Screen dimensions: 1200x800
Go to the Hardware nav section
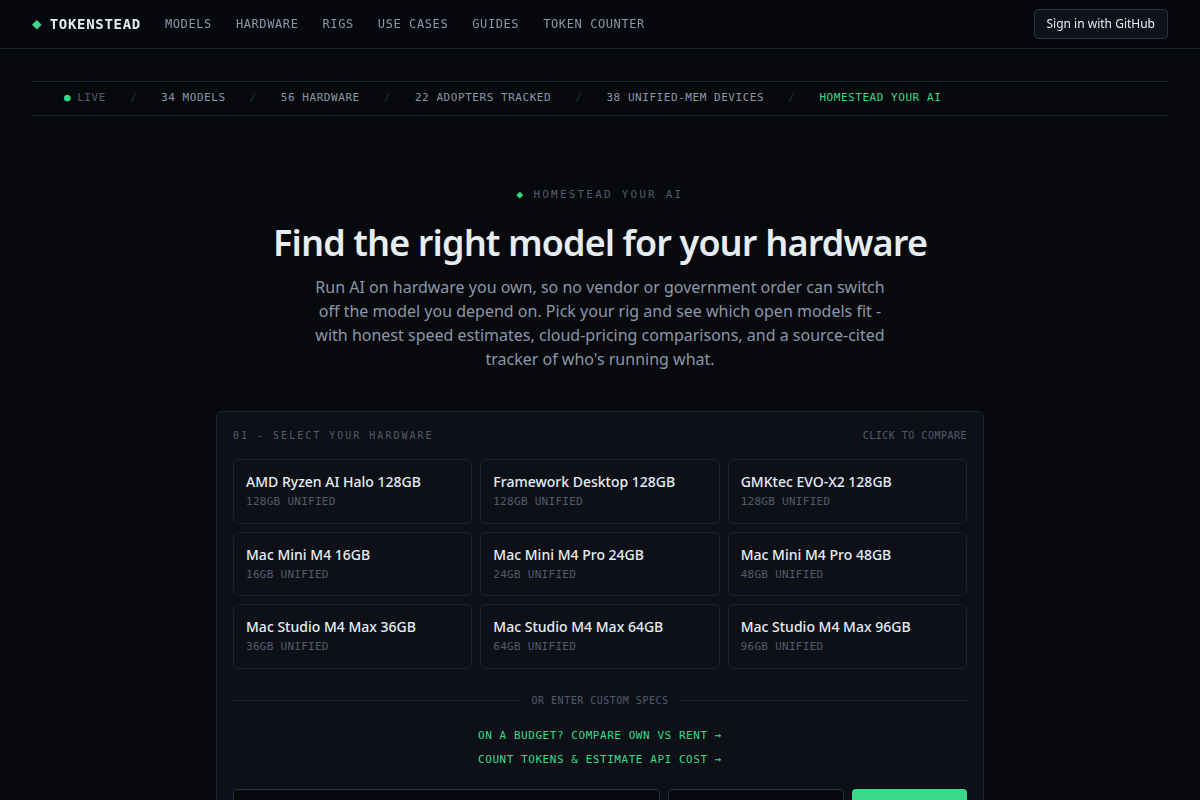(267, 24)
